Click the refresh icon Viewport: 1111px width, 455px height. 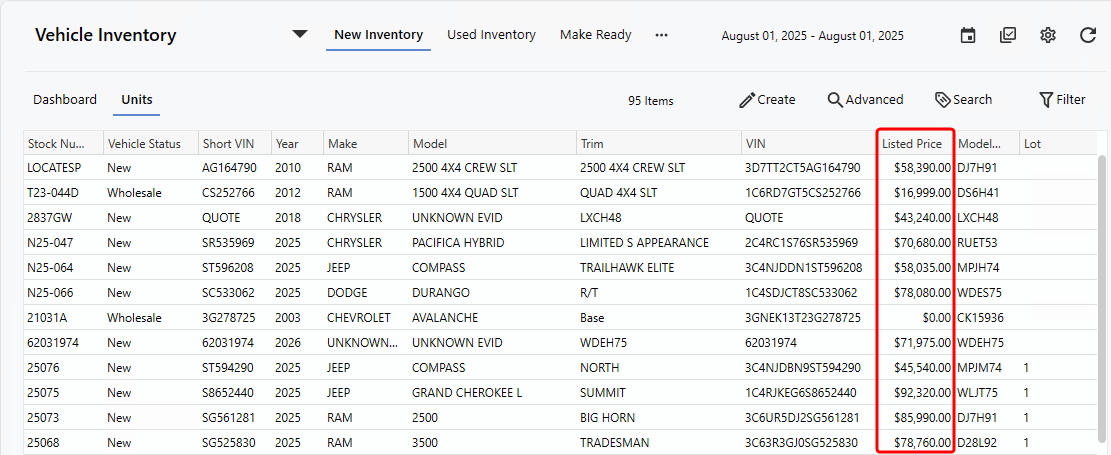pyautogui.click(x=1088, y=36)
